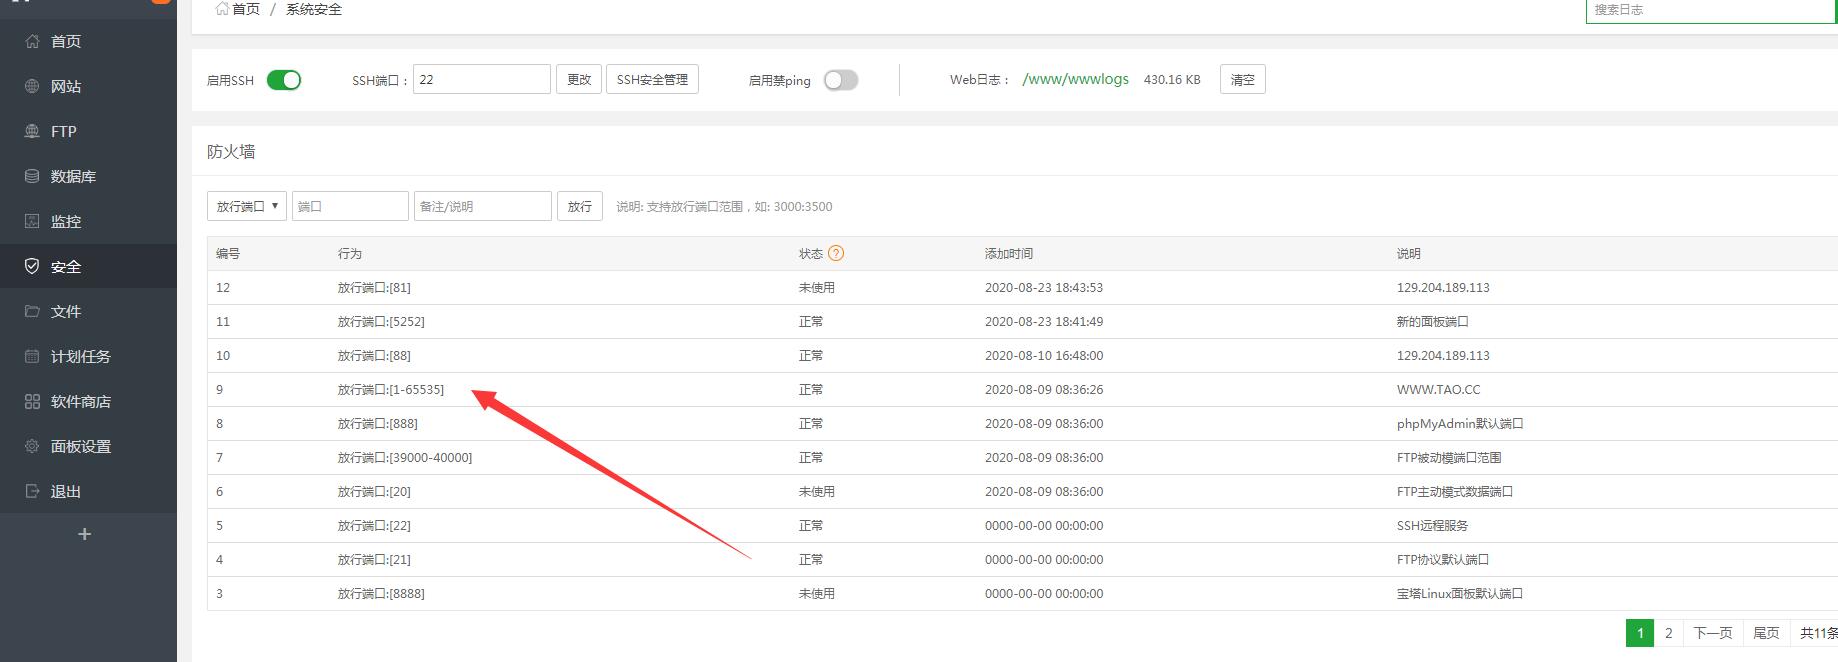Select 退出 in the sidebar menu
The image size is (1838, 662).
(65, 491)
